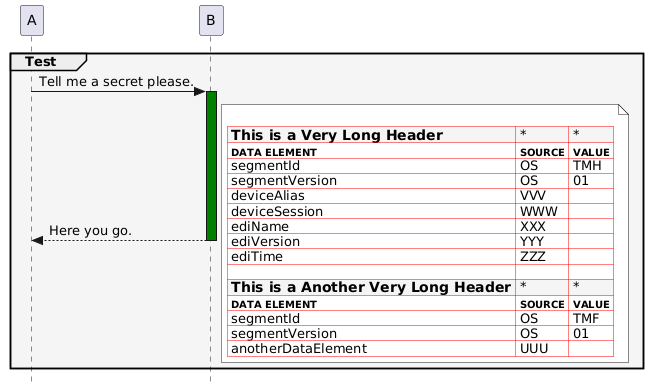Select participant box B
The width and height of the screenshot is (648, 391).
point(211,20)
